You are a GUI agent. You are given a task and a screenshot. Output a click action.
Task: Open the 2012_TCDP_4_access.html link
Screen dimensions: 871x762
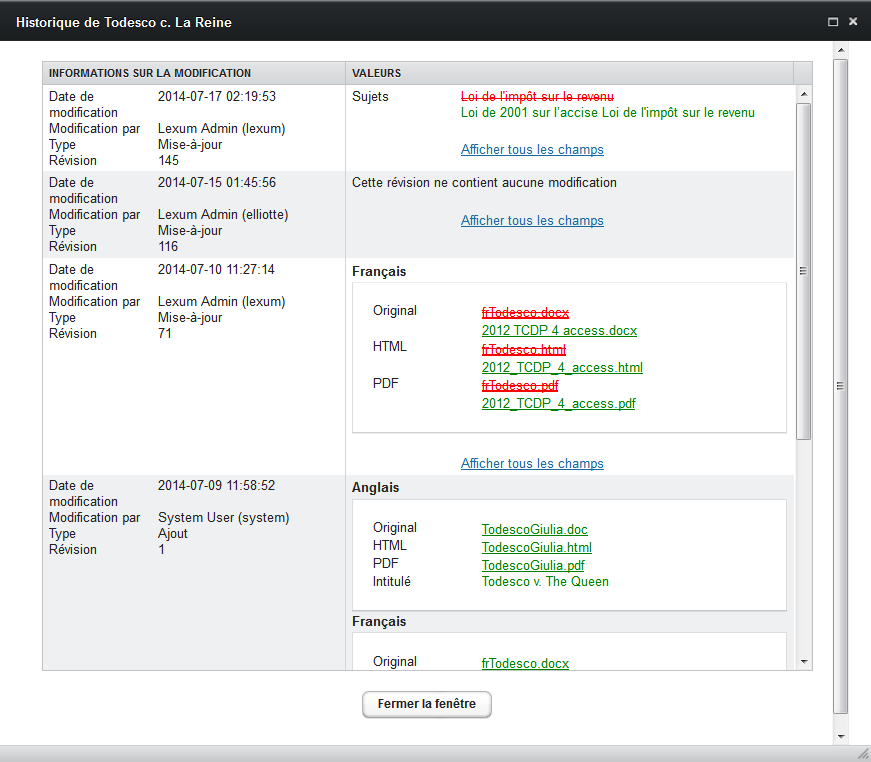[562, 368]
